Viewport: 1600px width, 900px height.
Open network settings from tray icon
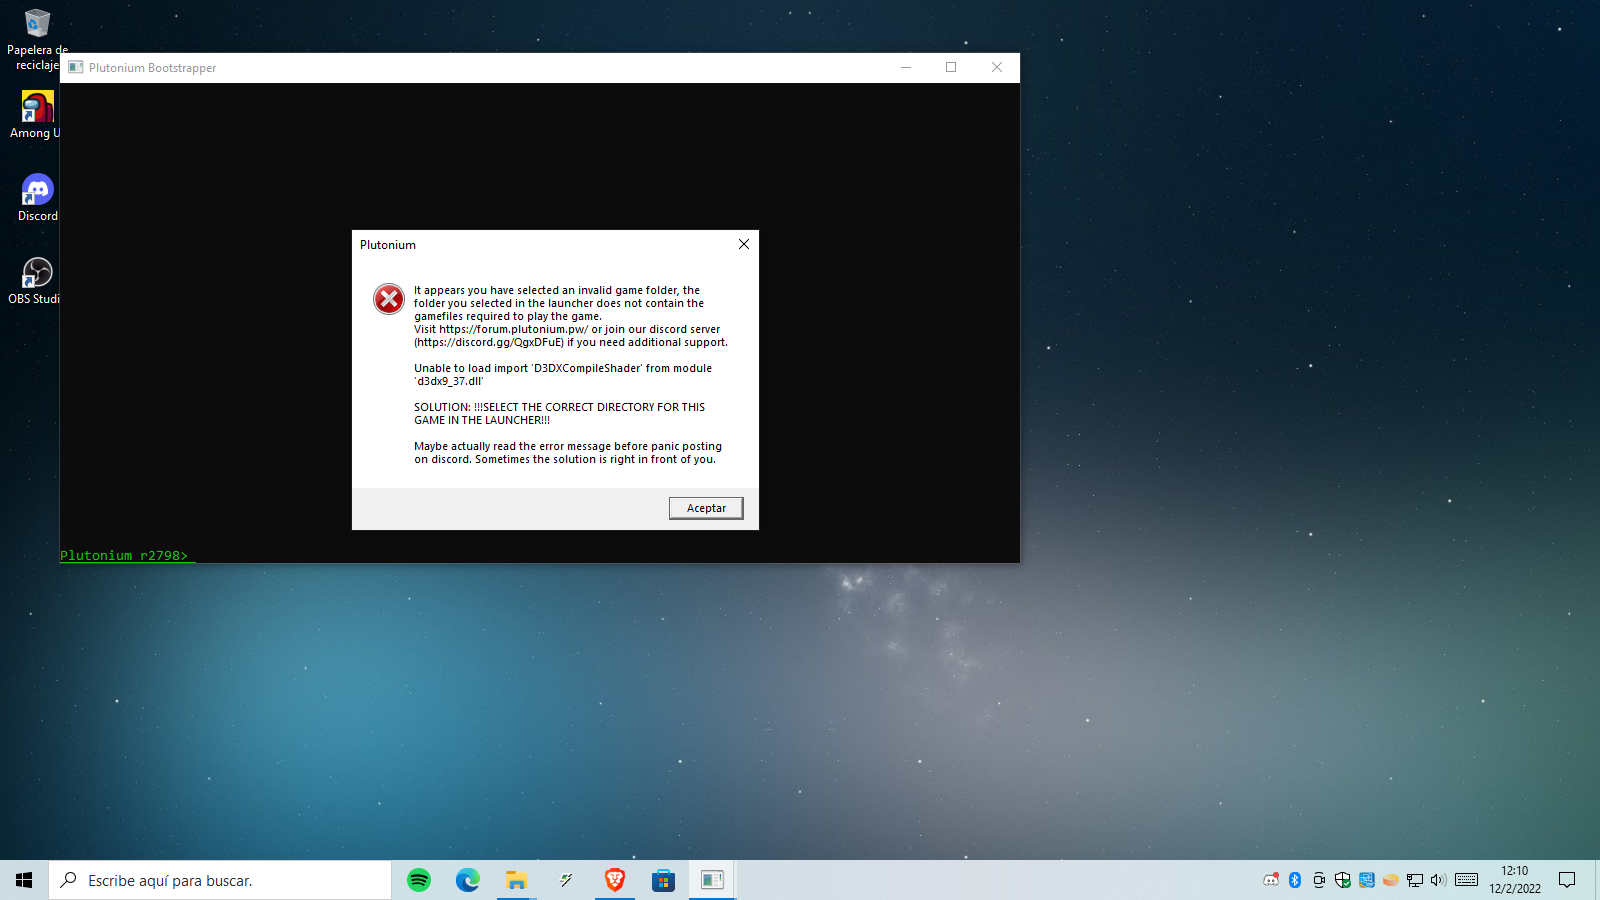click(1415, 880)
